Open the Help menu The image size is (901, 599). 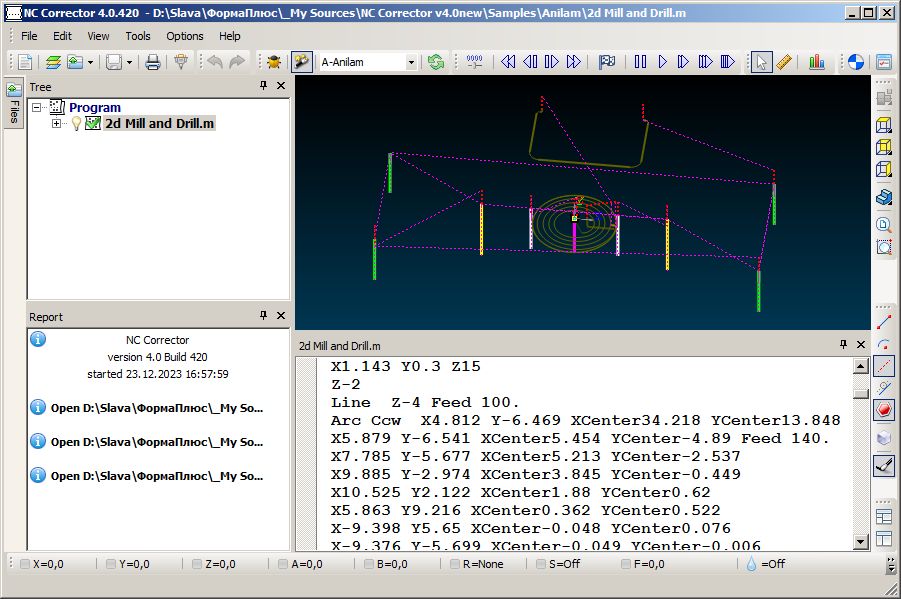pos(229,36)
